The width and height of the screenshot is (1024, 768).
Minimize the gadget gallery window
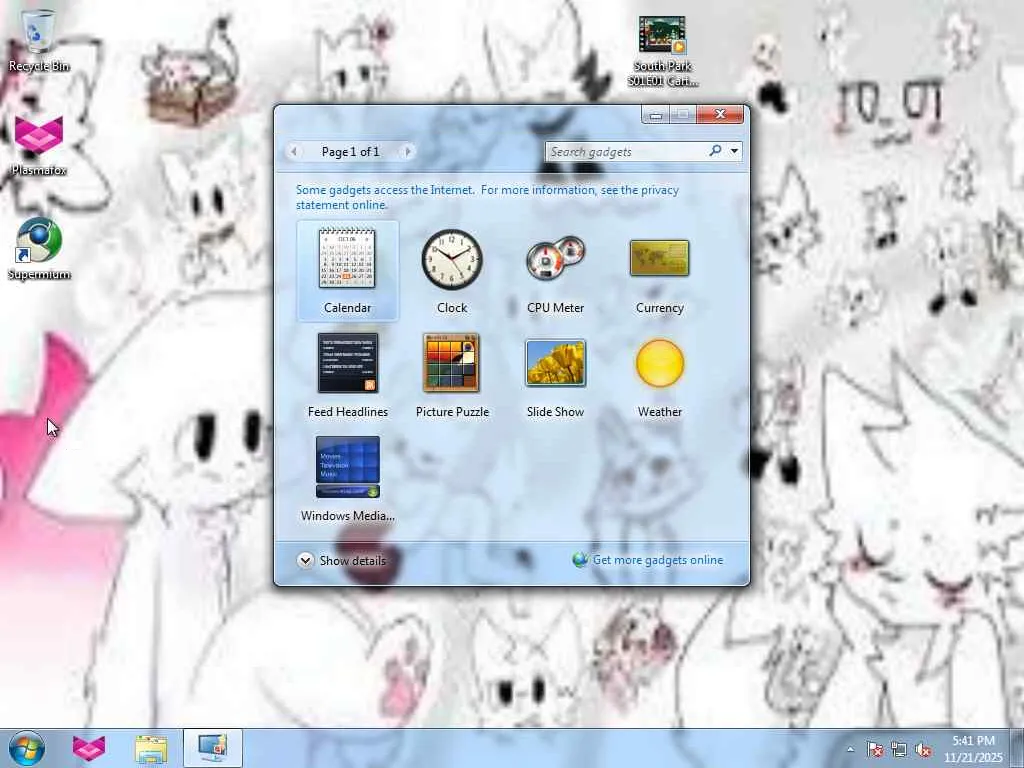(656, 114)
